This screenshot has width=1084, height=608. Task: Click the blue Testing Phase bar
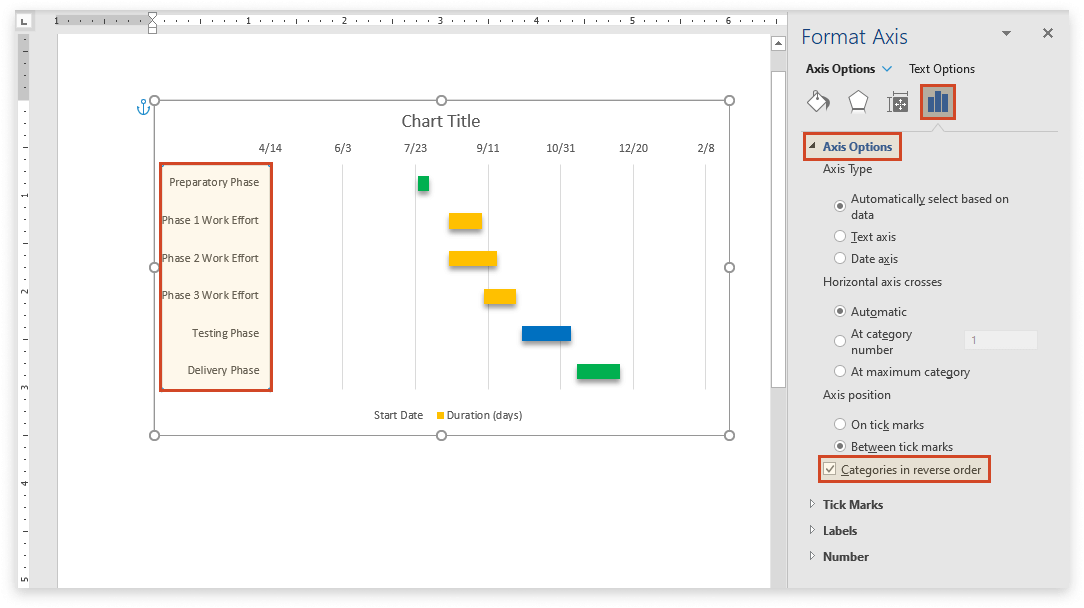click(x=546, y=334)
